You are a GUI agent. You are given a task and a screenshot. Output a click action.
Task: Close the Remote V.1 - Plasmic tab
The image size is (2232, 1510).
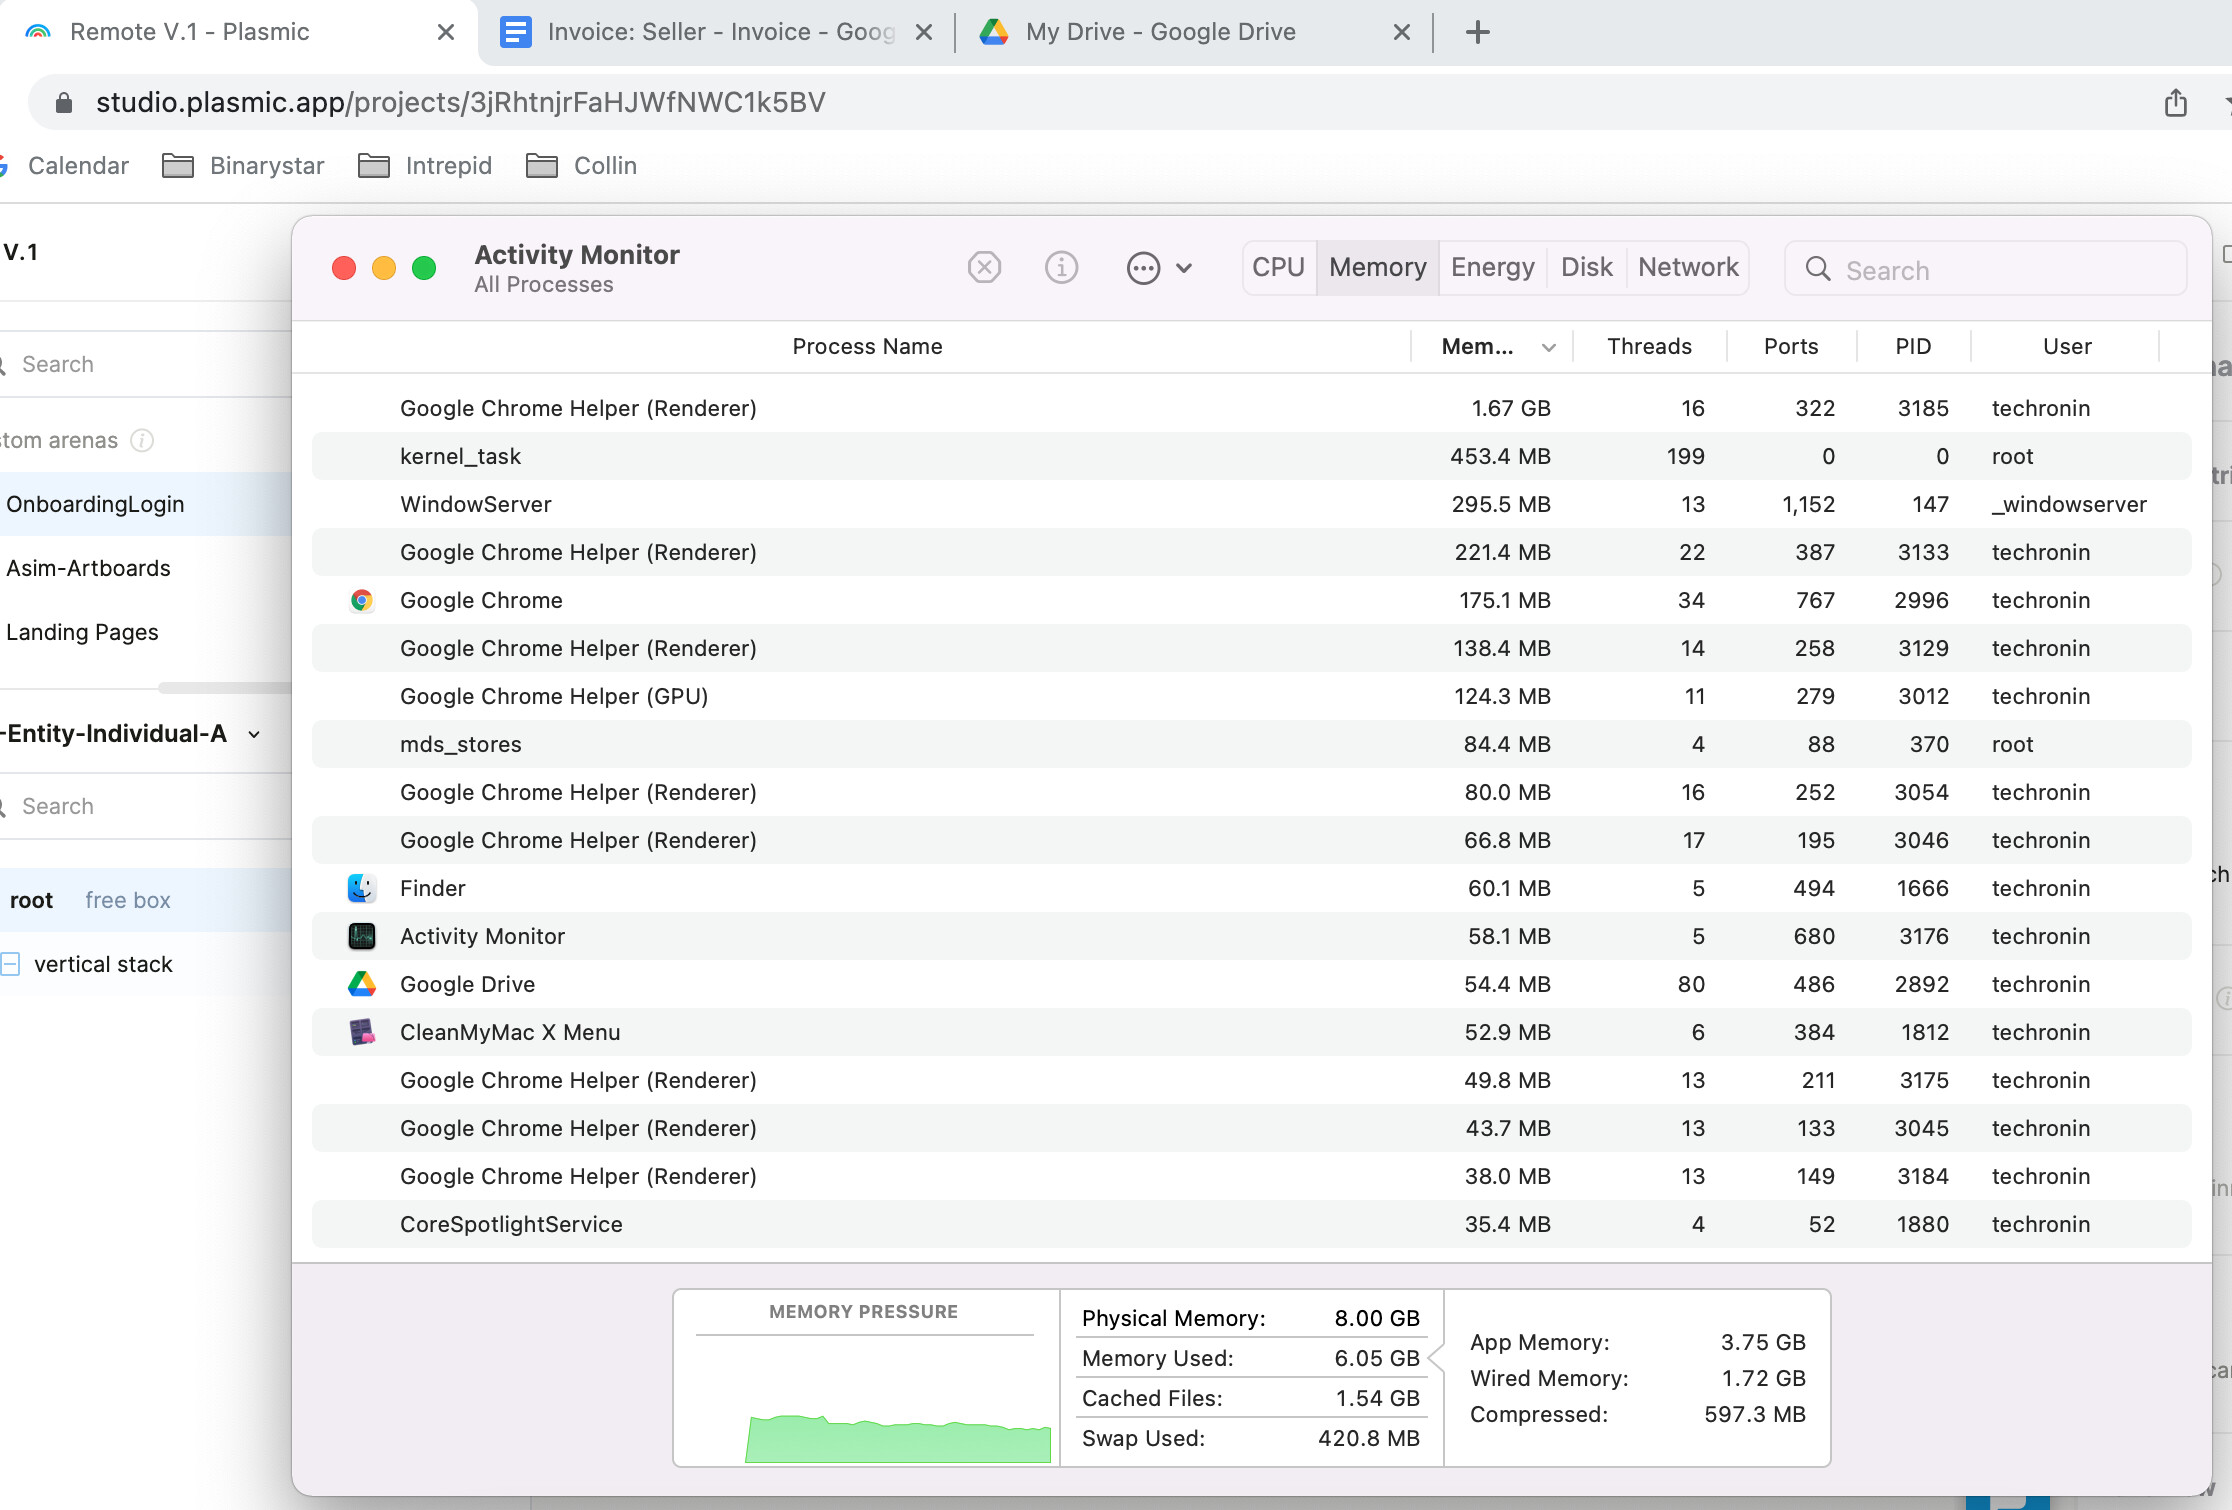446,32
